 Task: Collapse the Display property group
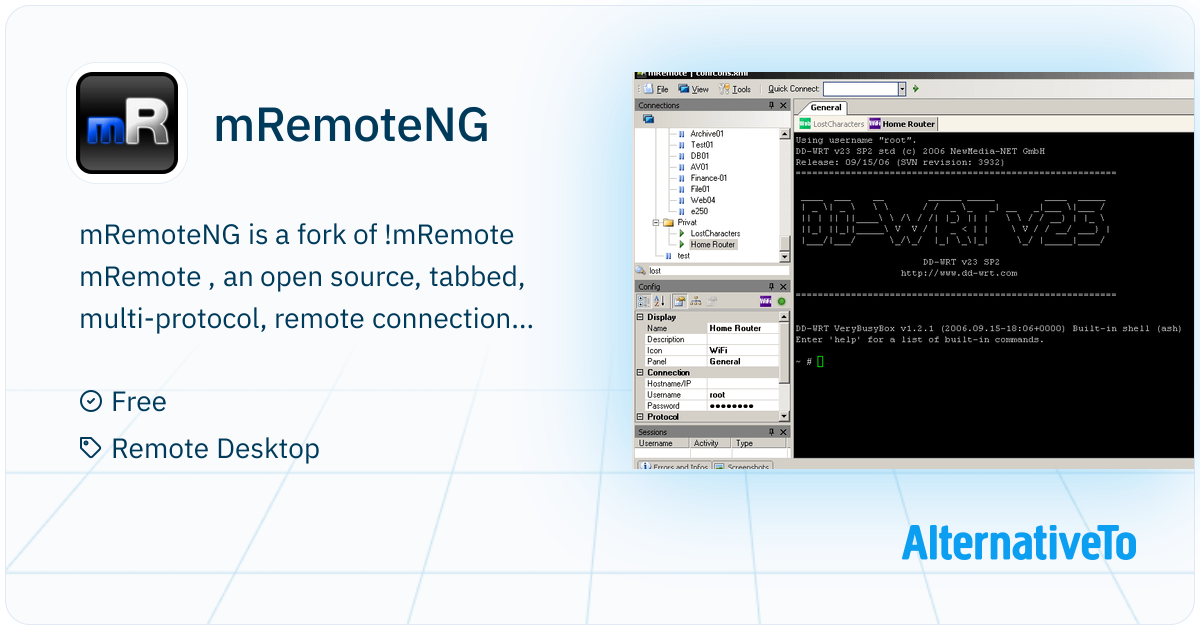pos(640,317)
